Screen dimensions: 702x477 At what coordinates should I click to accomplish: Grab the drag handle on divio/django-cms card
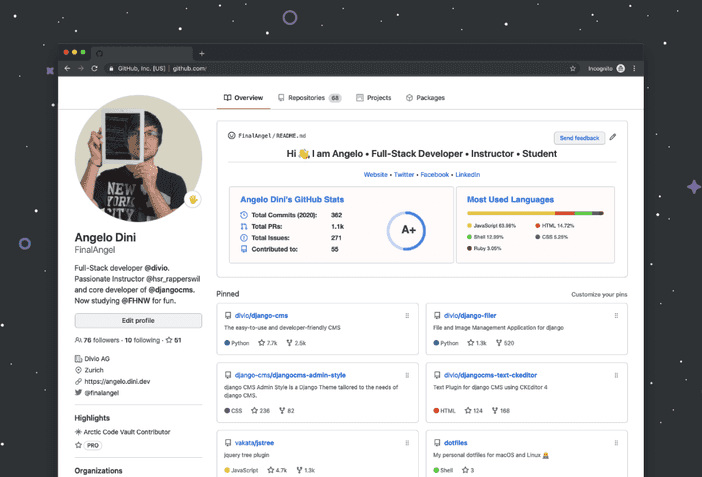tap(407, 316)
